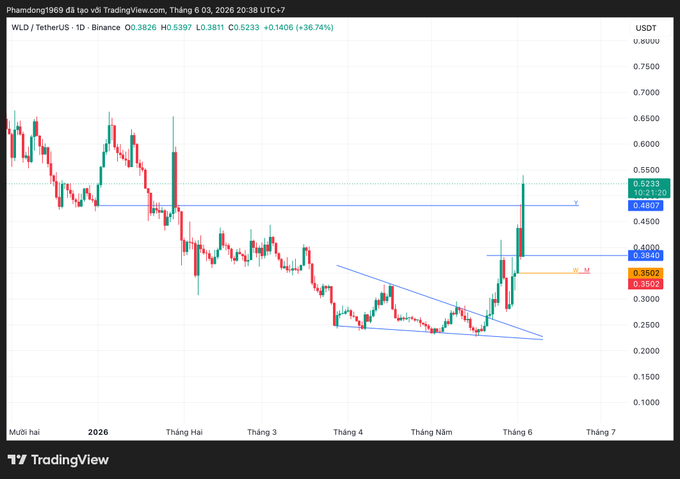Click the Tháng 4 time axis label
This screenshot has height=479, width=680.
[348, 432]
